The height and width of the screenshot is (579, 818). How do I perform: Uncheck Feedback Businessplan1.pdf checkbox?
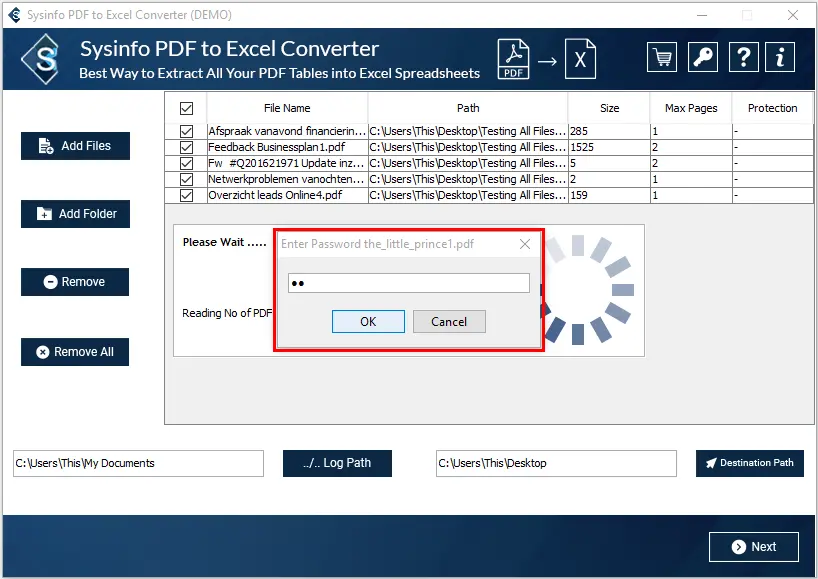[x=186, y=147]
